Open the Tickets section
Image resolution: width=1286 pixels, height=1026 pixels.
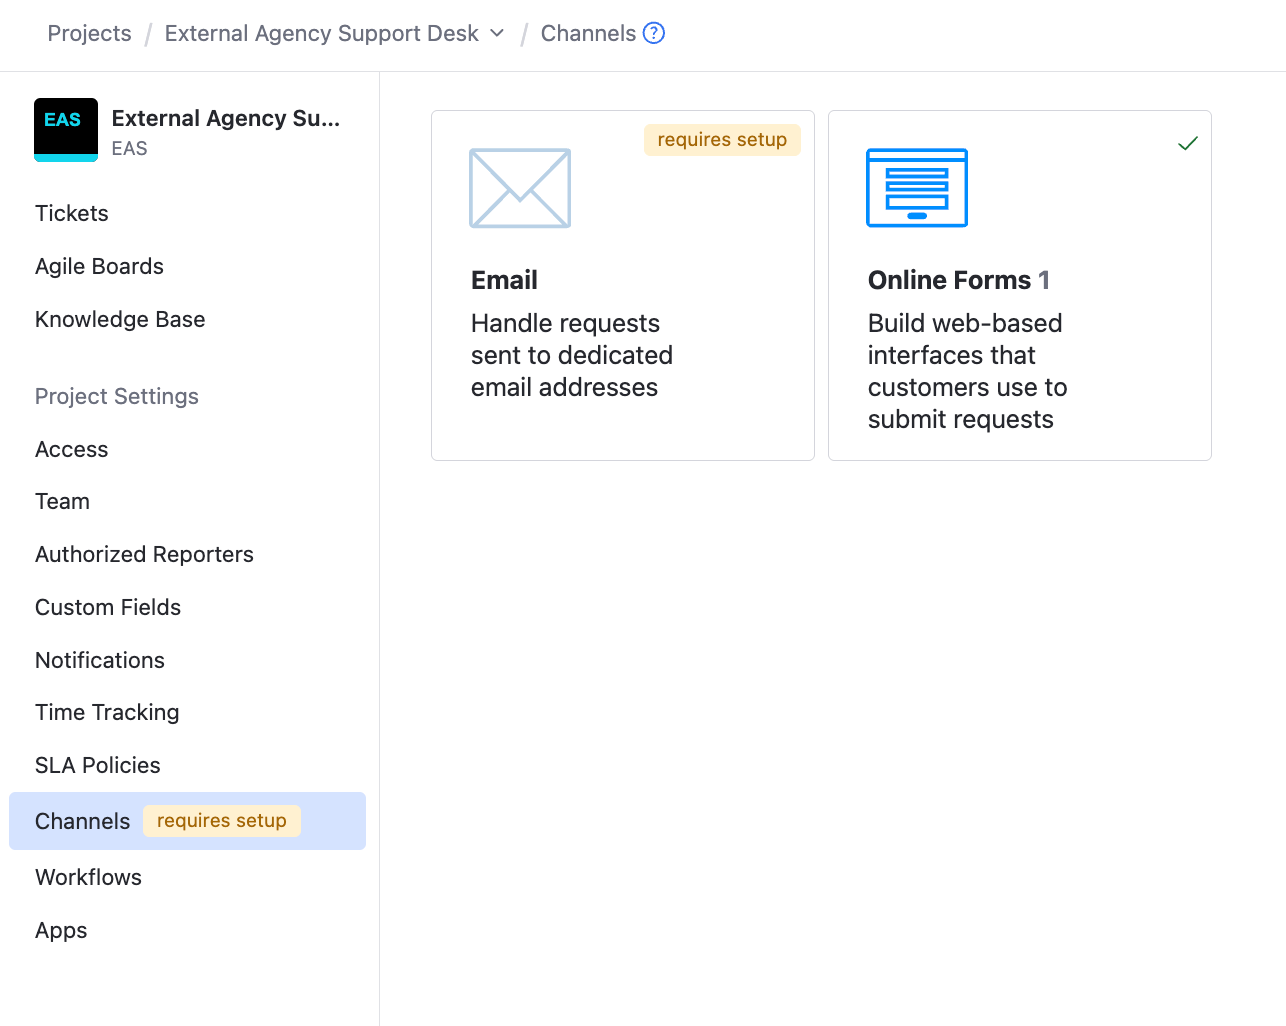(72, 213)
